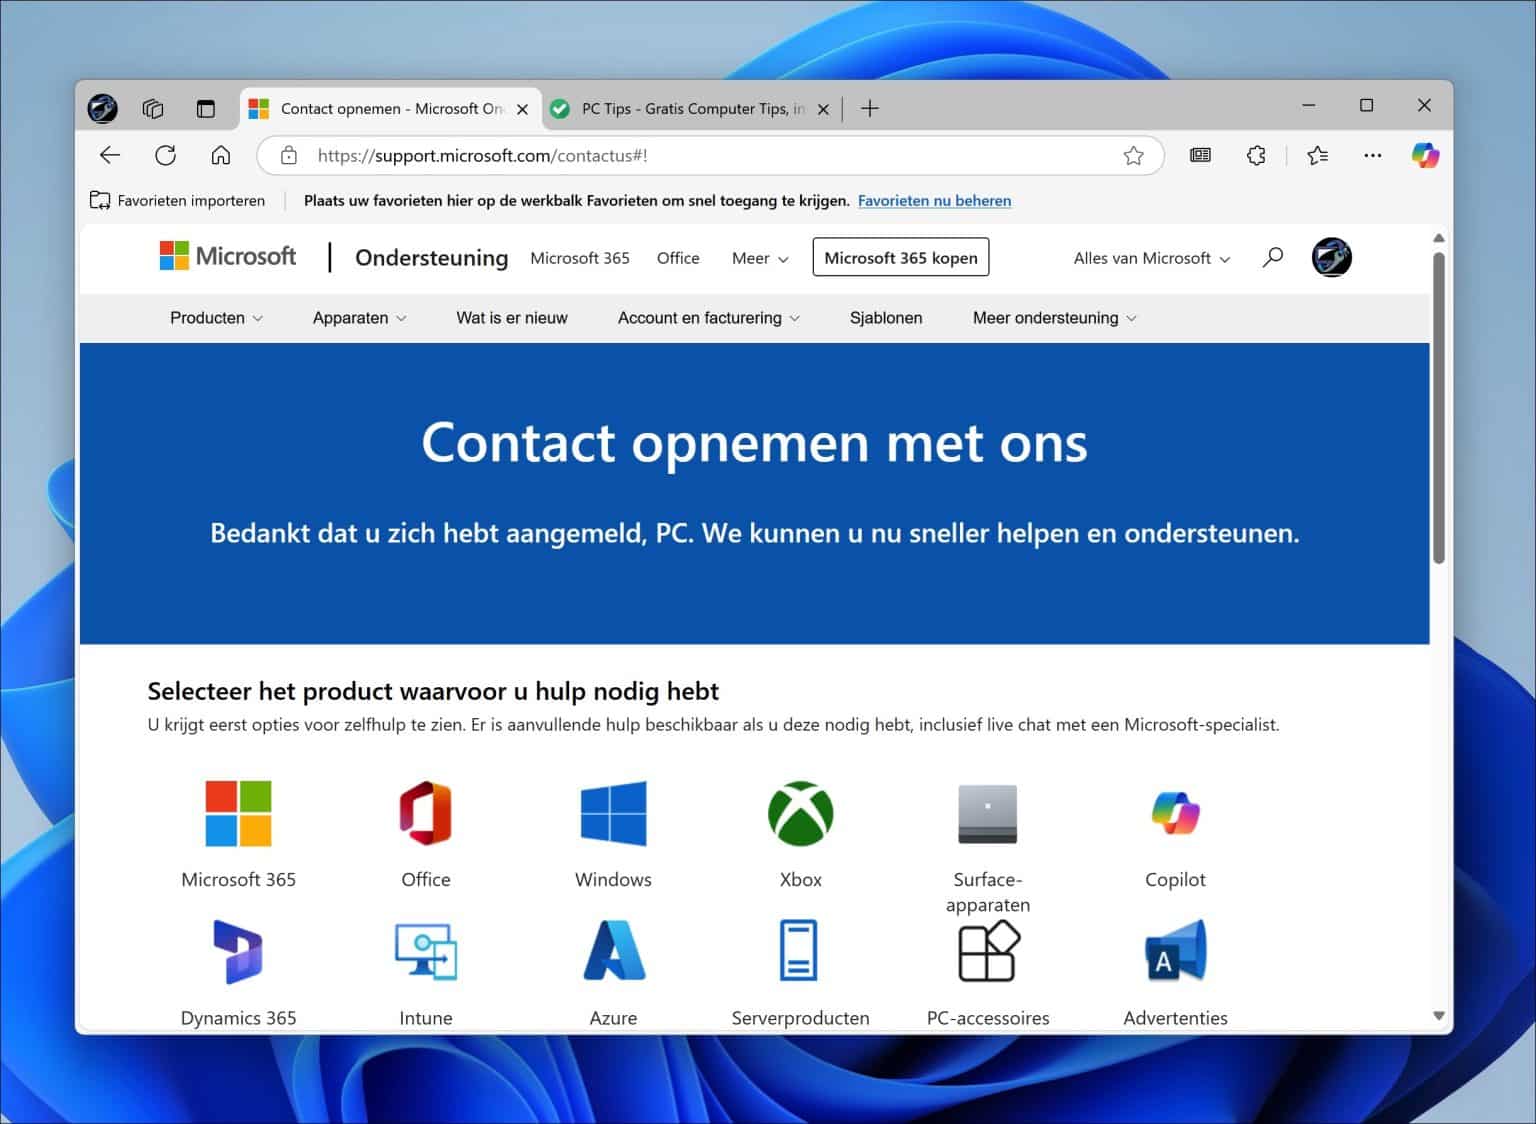The width and height of the screenshot is (1536, 1124).
Task: Open the Copilot icon in Edge toolbar
Action: pos(1425,155)
